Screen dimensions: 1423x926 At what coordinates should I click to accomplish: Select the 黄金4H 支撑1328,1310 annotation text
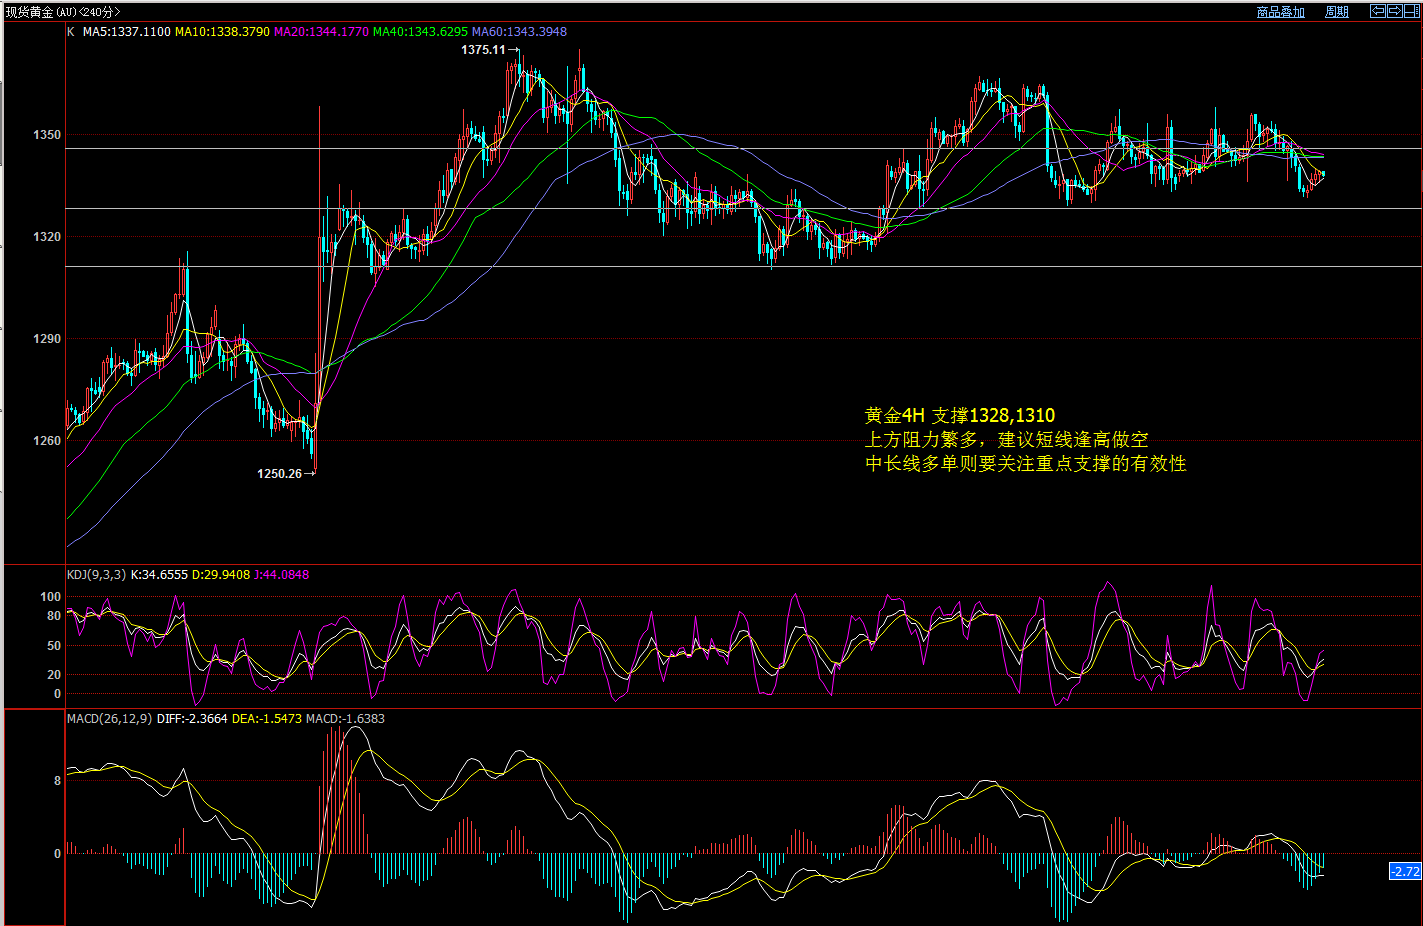959,416
